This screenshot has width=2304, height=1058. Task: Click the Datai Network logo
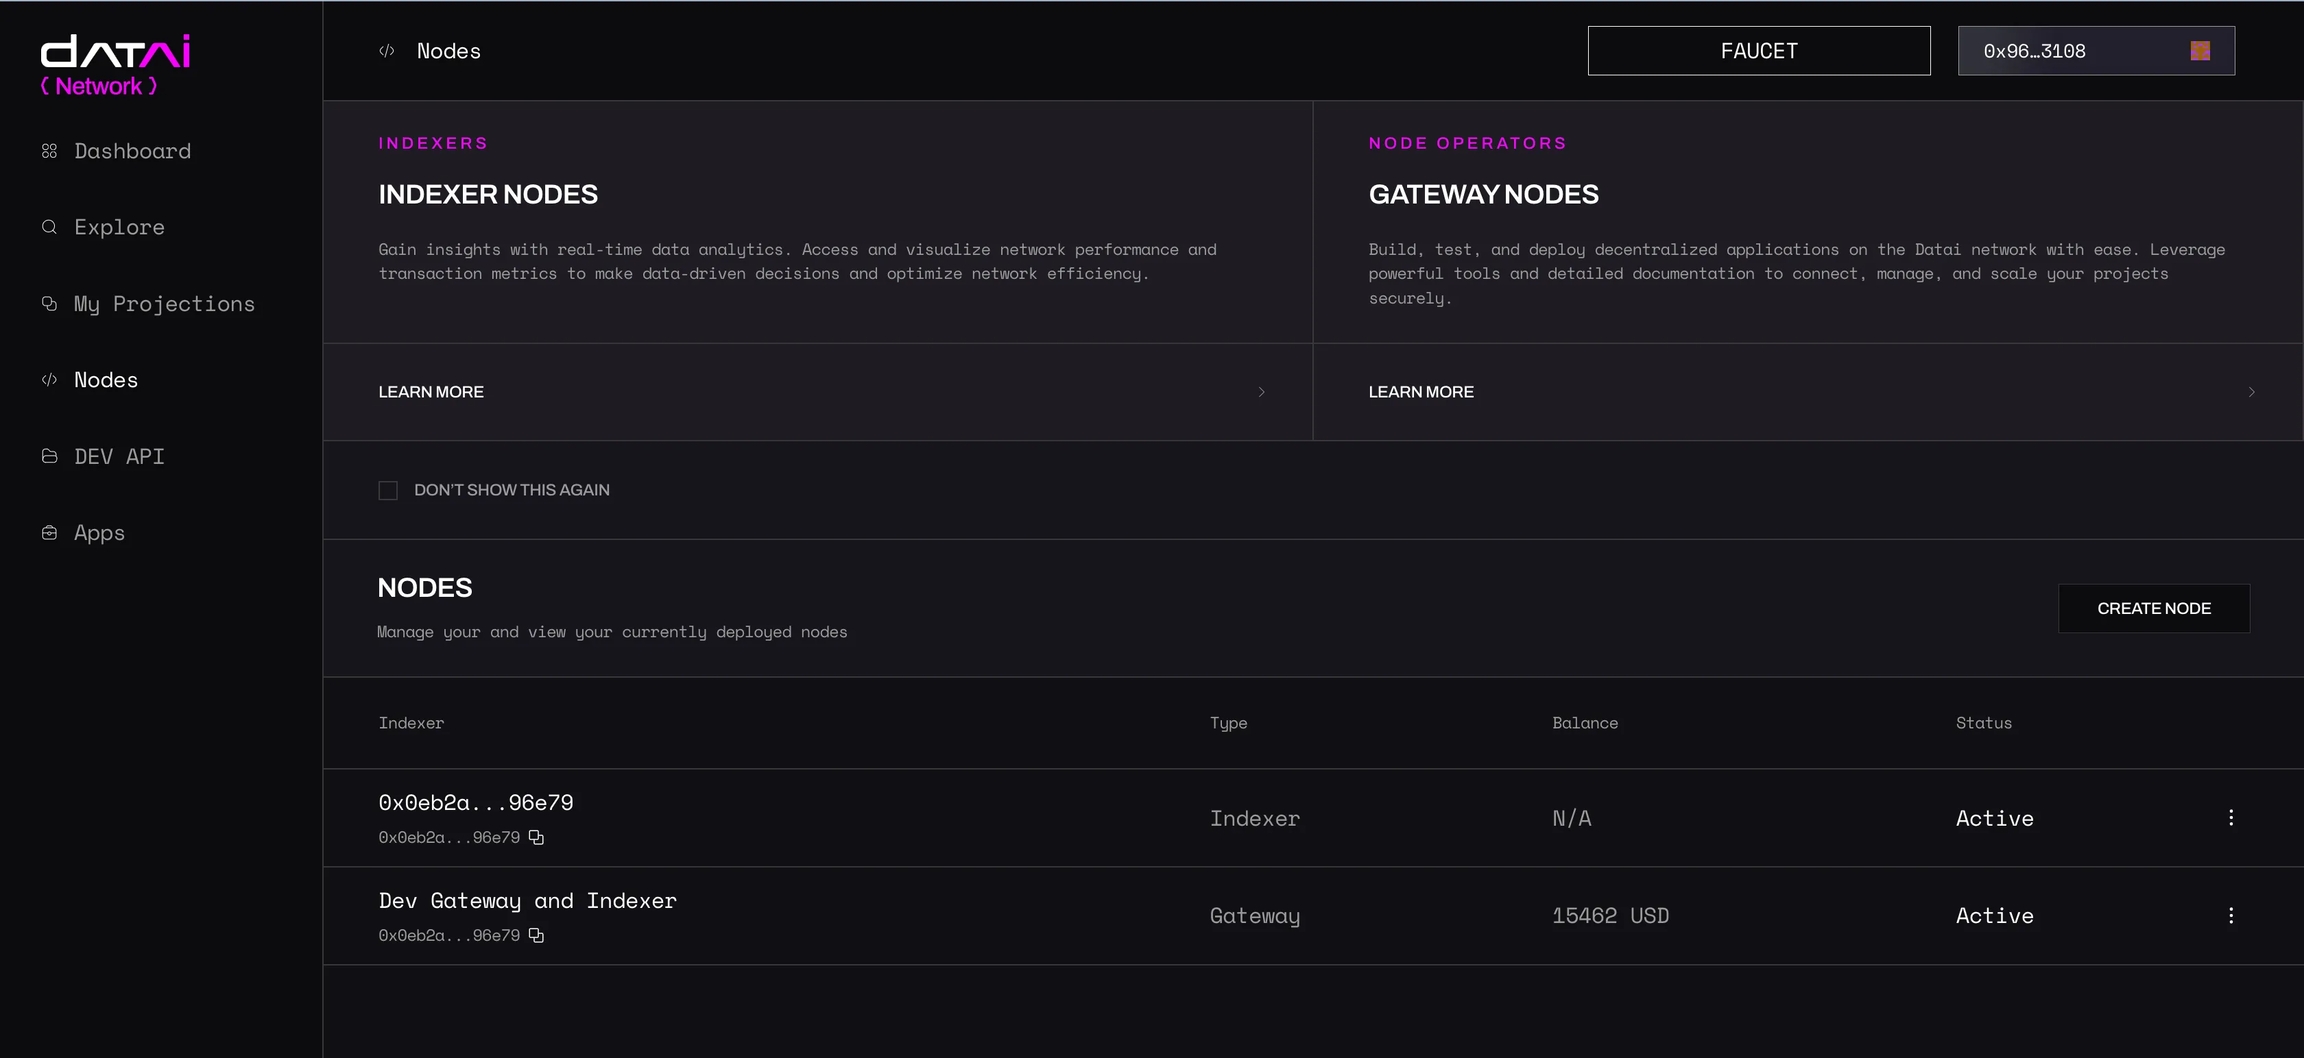(114, 65)
